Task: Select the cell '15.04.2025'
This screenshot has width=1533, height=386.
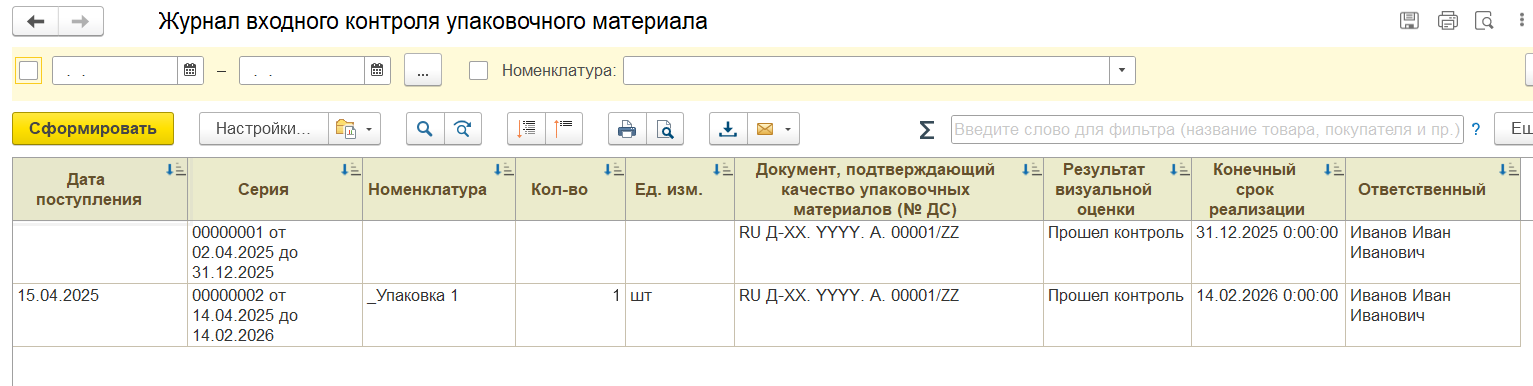Action: pos(100,315)
